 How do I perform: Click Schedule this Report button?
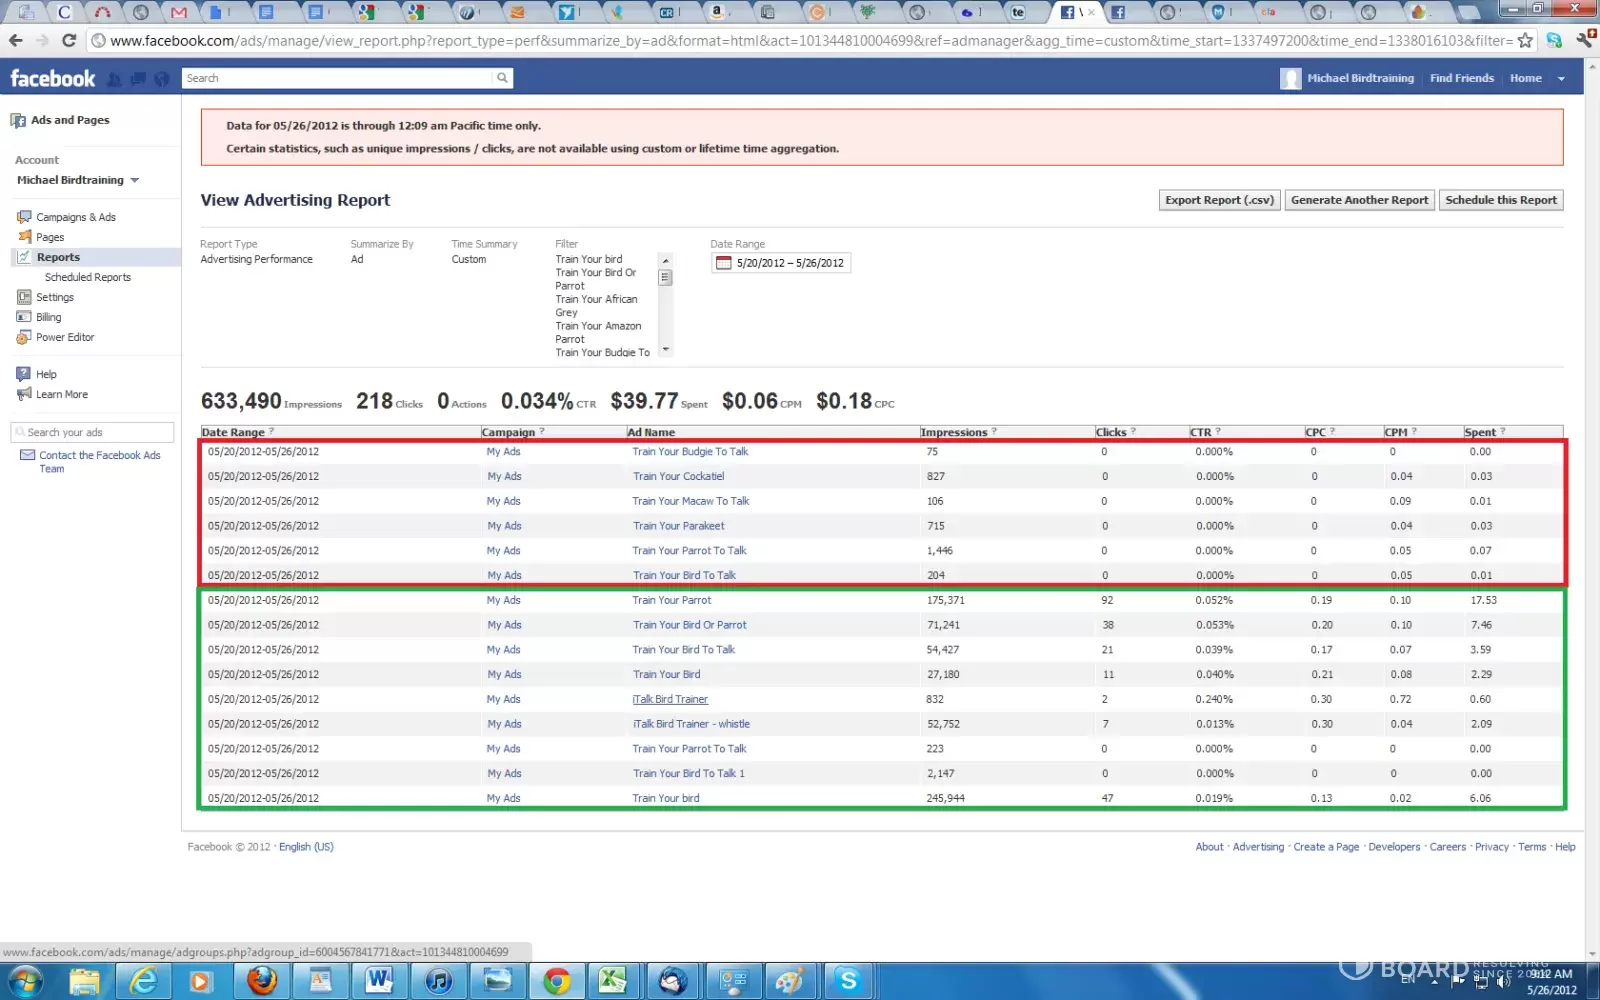pyautogui.click(x=1501, y=200)
